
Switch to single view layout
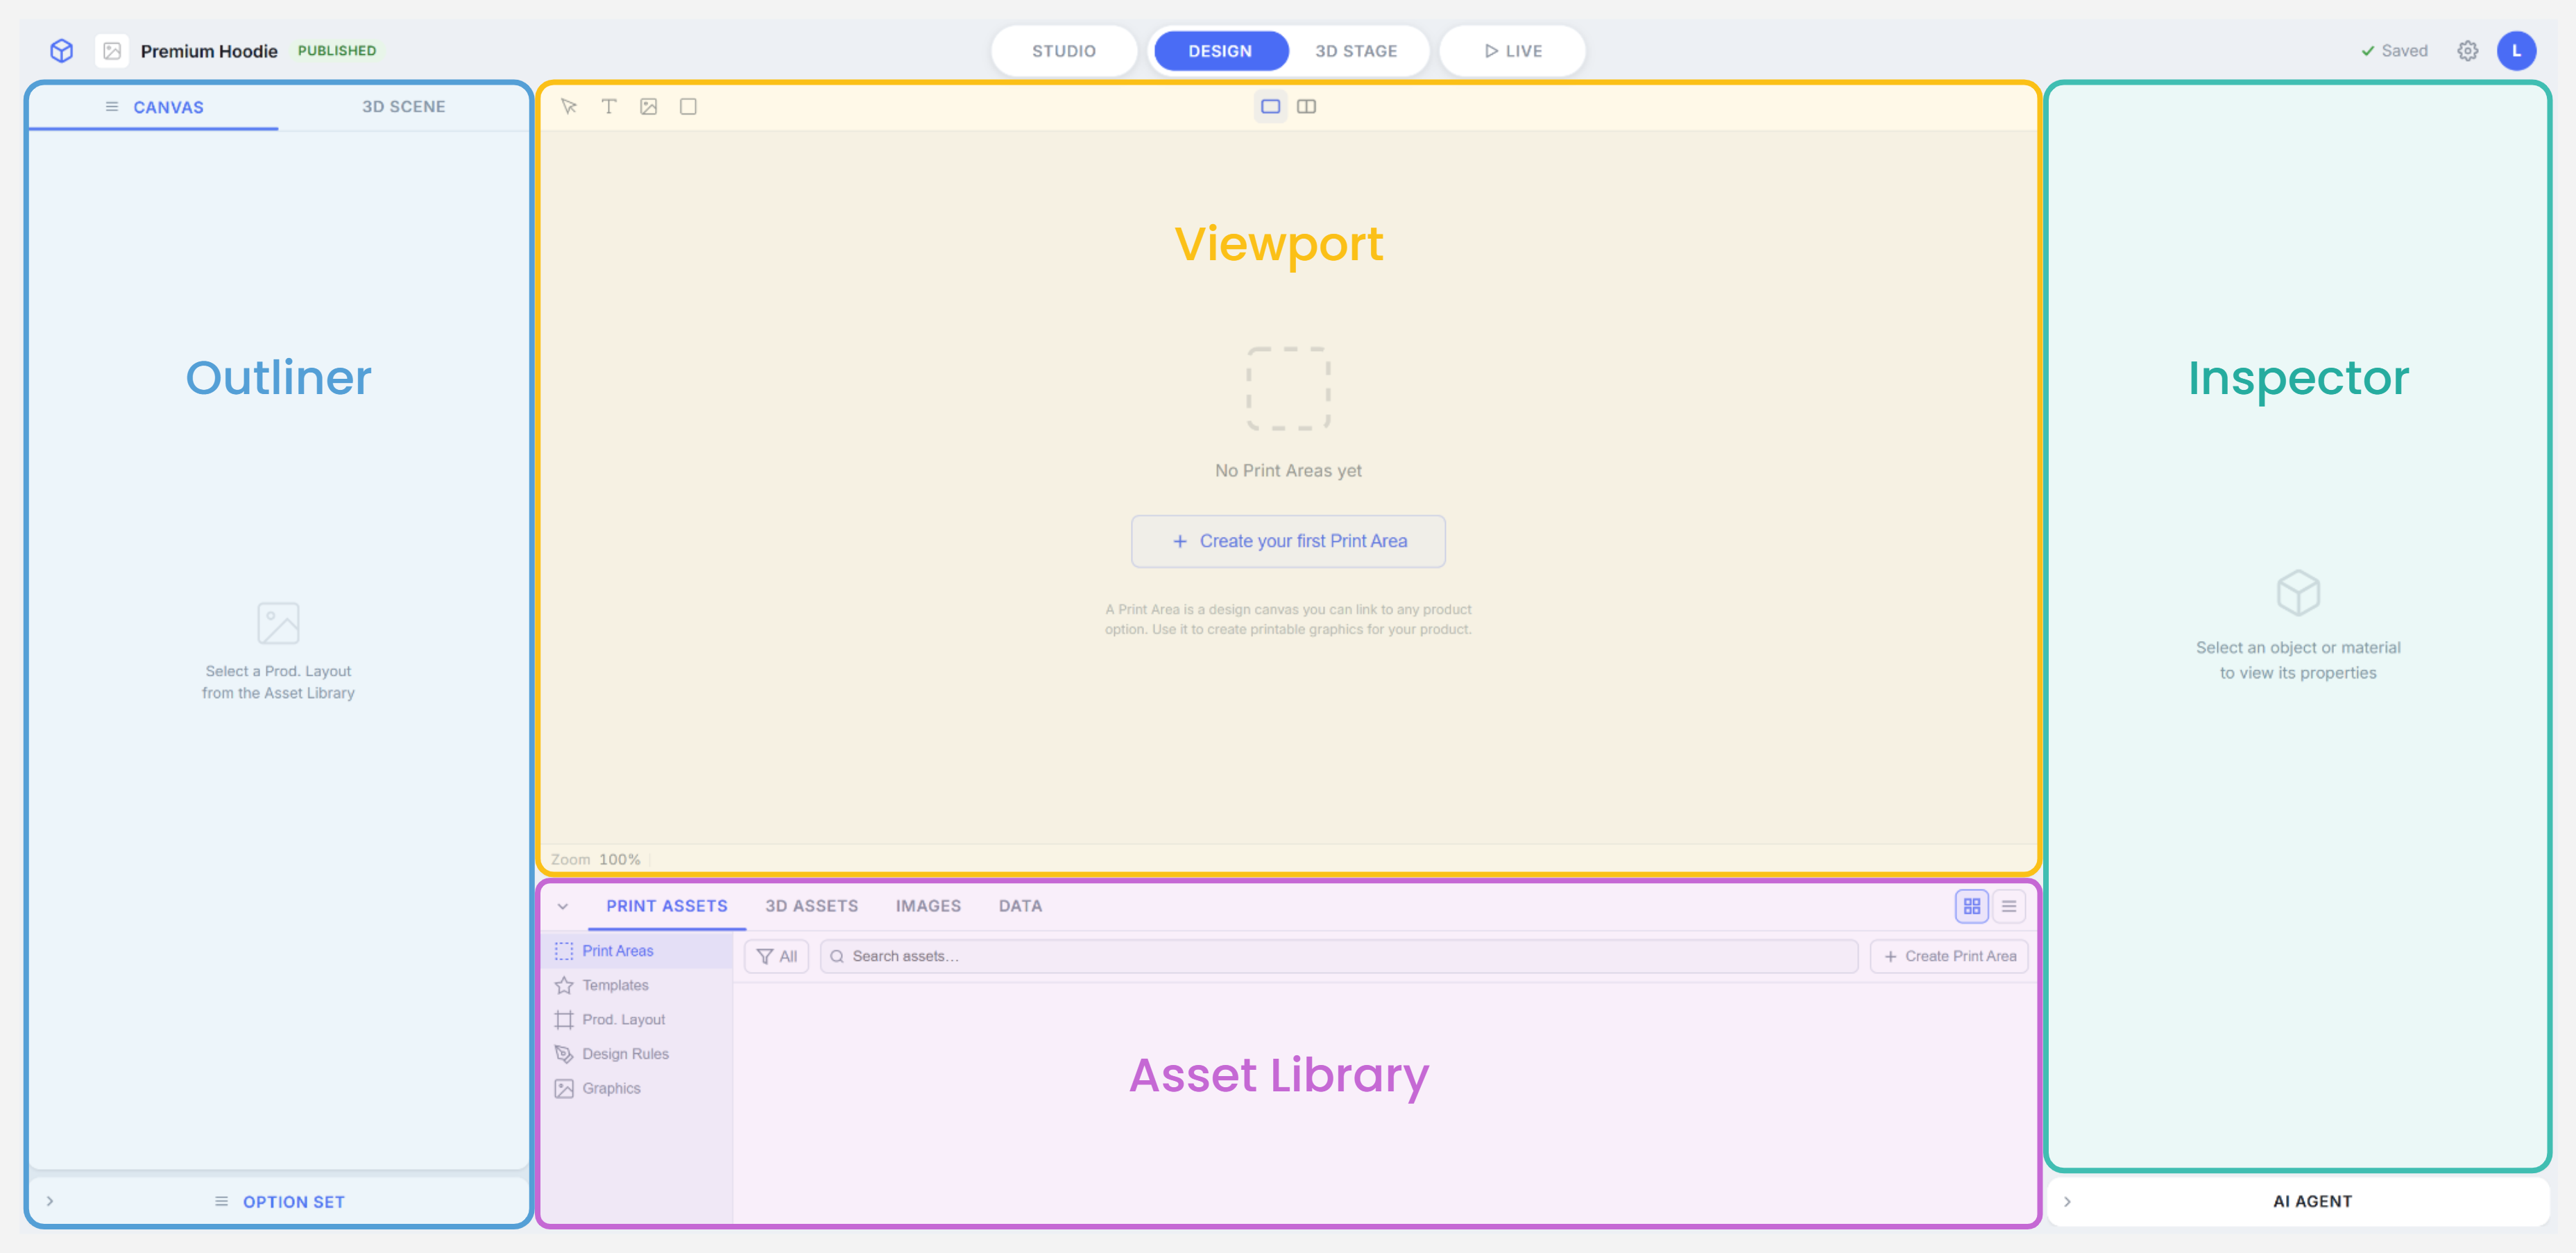tap(1270, 106)
